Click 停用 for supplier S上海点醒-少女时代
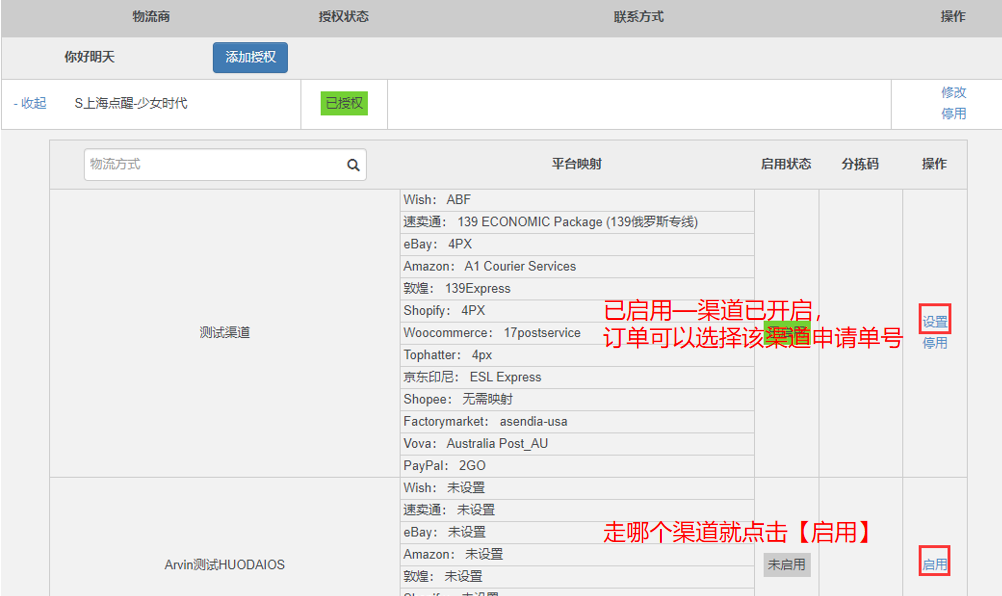Viewport: 1002px width, 596px height. (x=953, y=114)
